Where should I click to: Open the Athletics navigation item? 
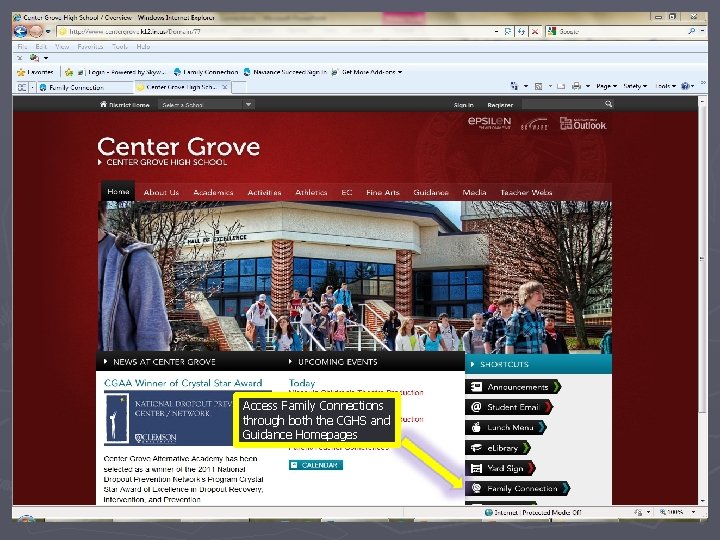(311, 192)
